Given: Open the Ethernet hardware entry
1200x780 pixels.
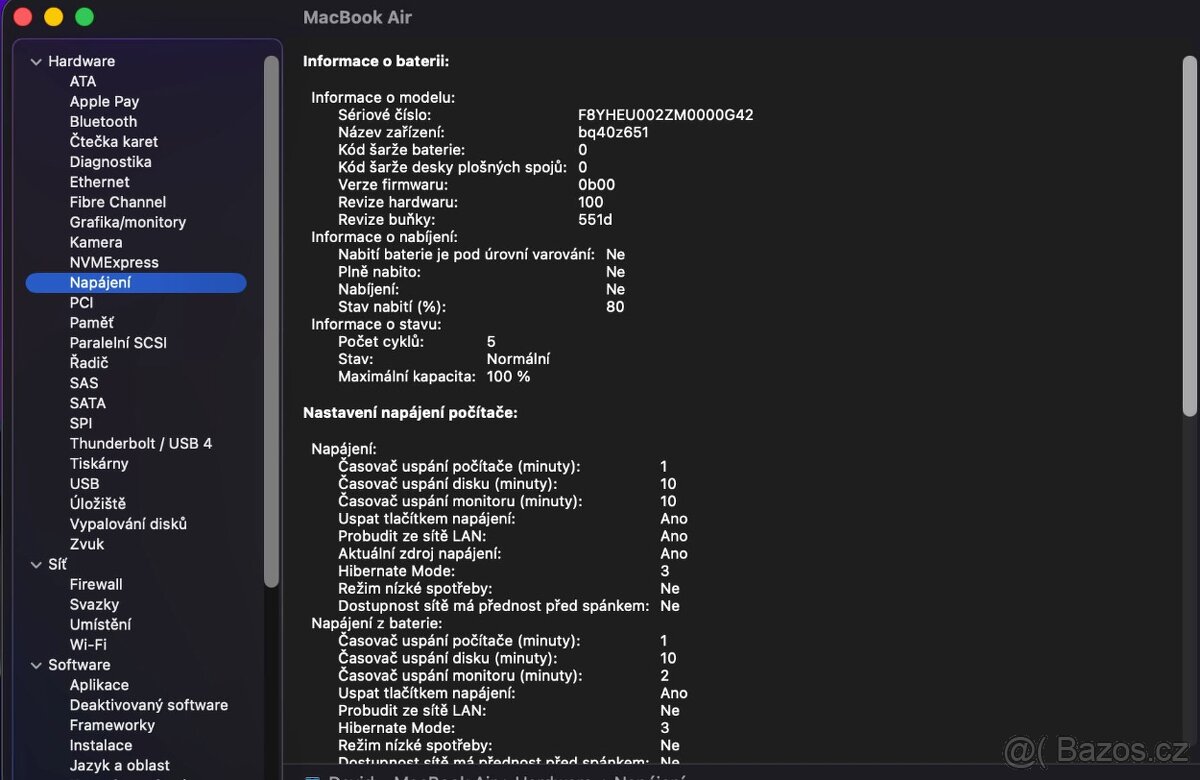Looking at the screenshot, I should pos(99,182).
